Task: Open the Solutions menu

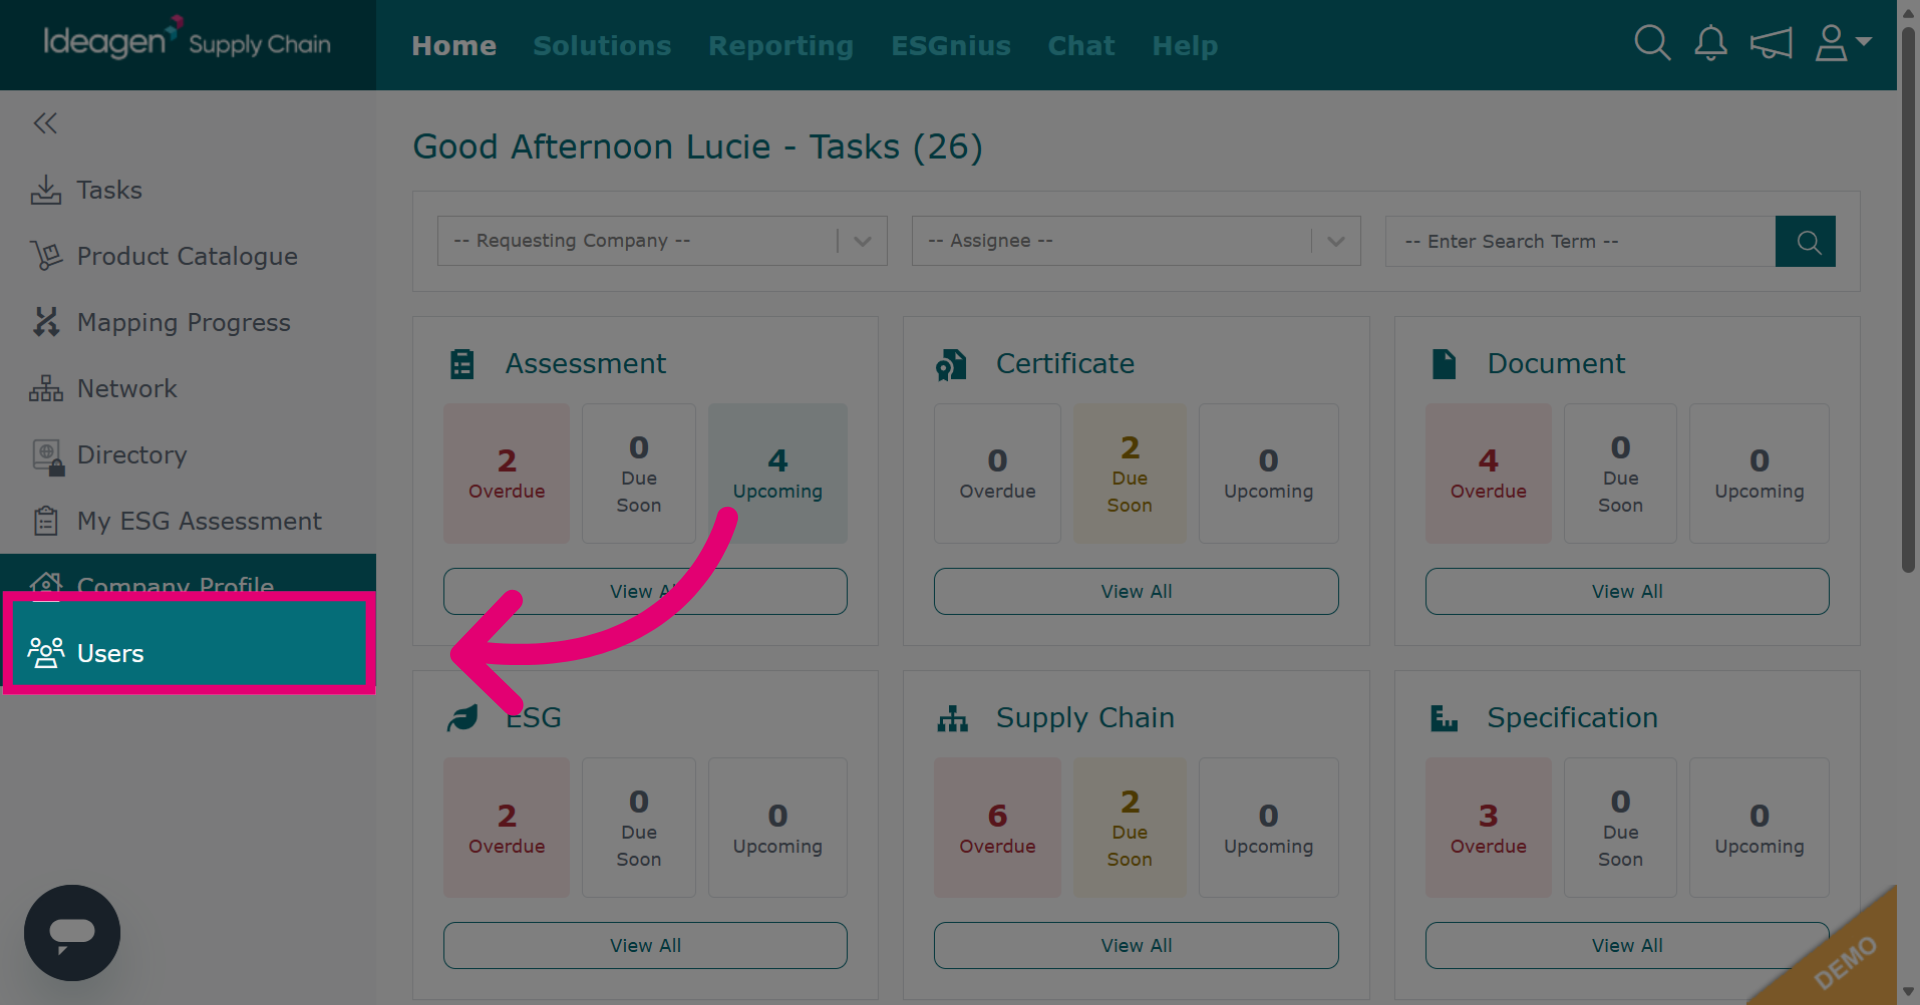Action: point(602,46)
